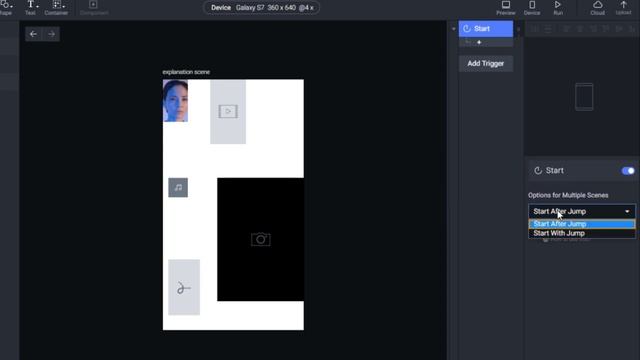Viewport: 640px width, 360px height.
Task: Open the Container tool menu
Action: pos(56,7)
